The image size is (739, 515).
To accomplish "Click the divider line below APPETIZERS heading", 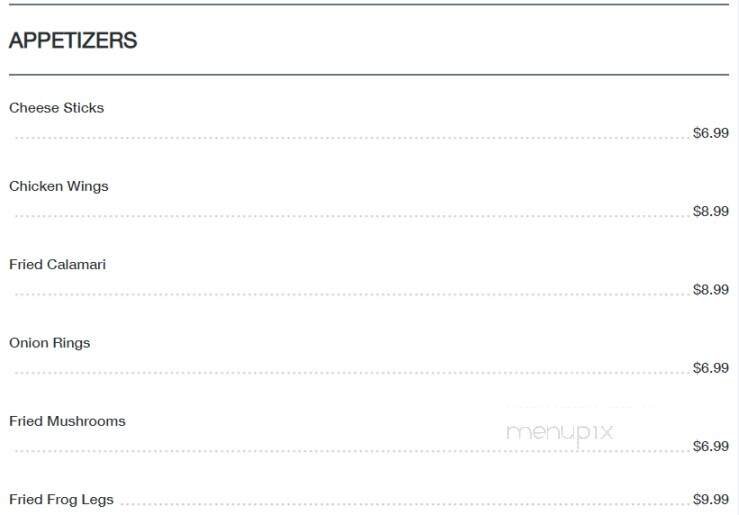I will [x=368, y=75].
